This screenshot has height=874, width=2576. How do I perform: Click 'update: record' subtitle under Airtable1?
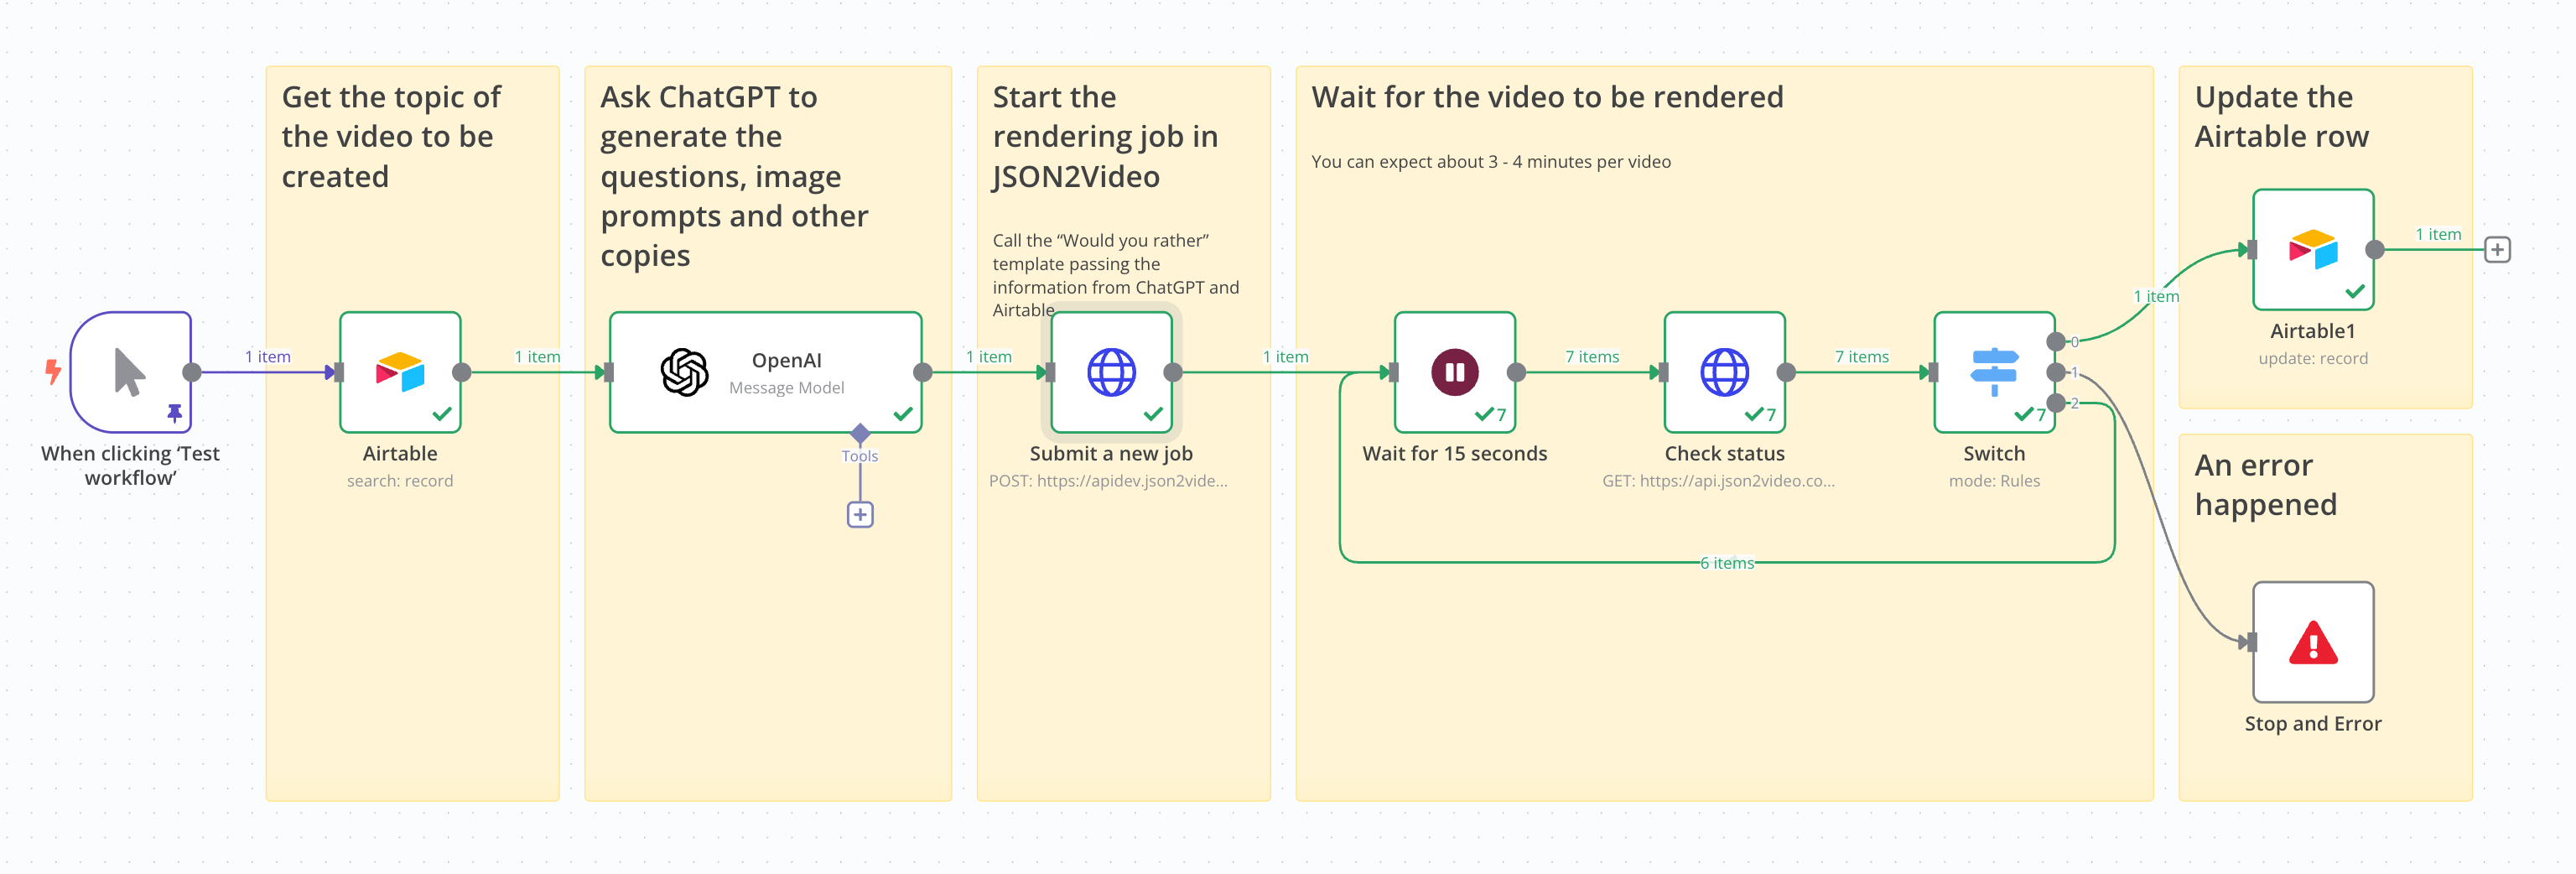click(2313, 358)
